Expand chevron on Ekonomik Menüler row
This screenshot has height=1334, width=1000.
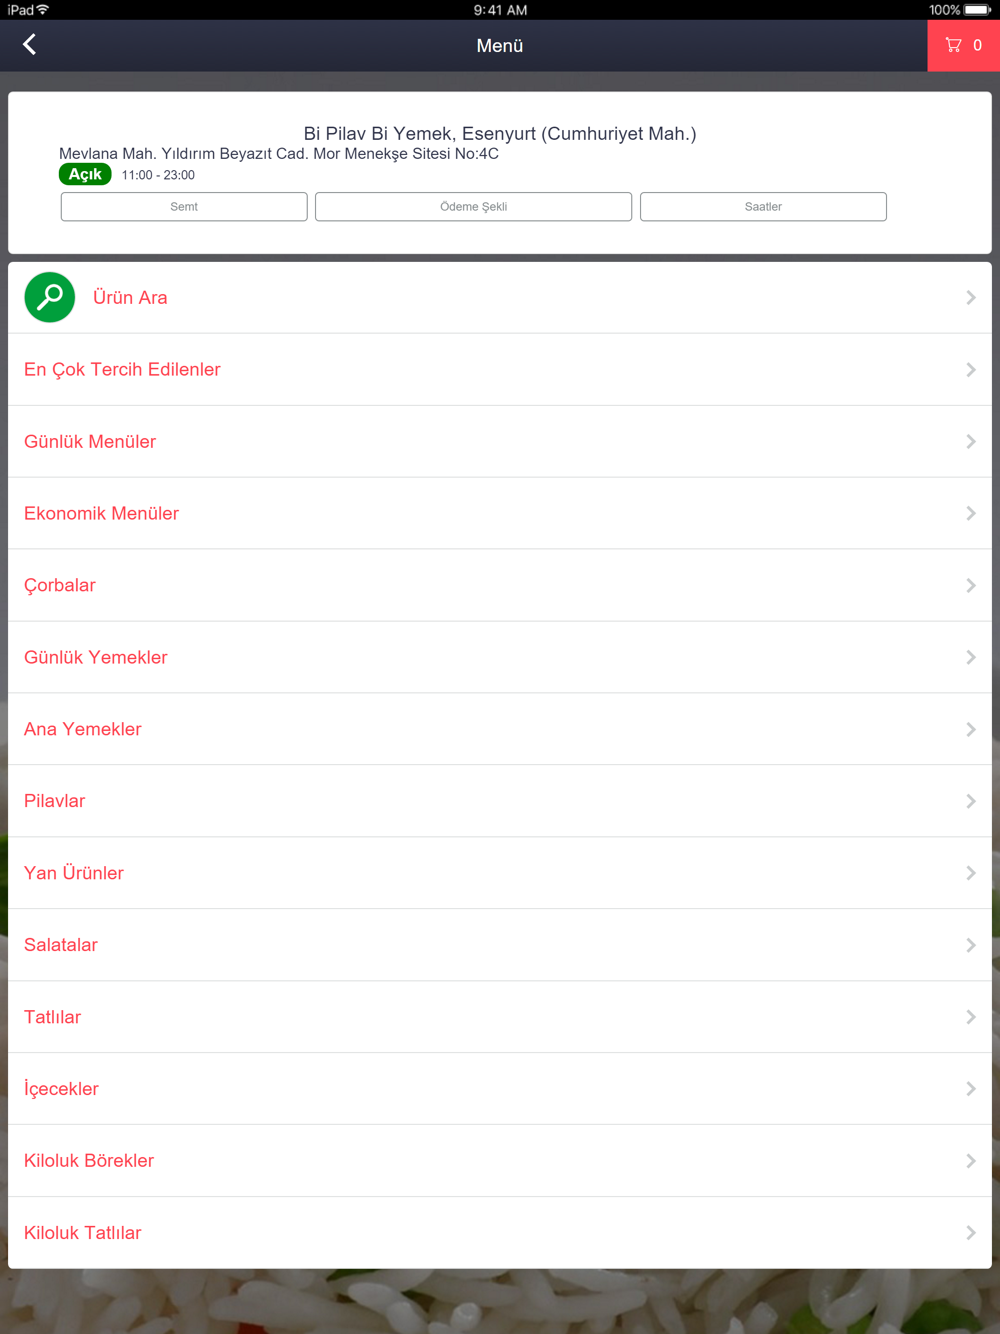pos(970,514)
